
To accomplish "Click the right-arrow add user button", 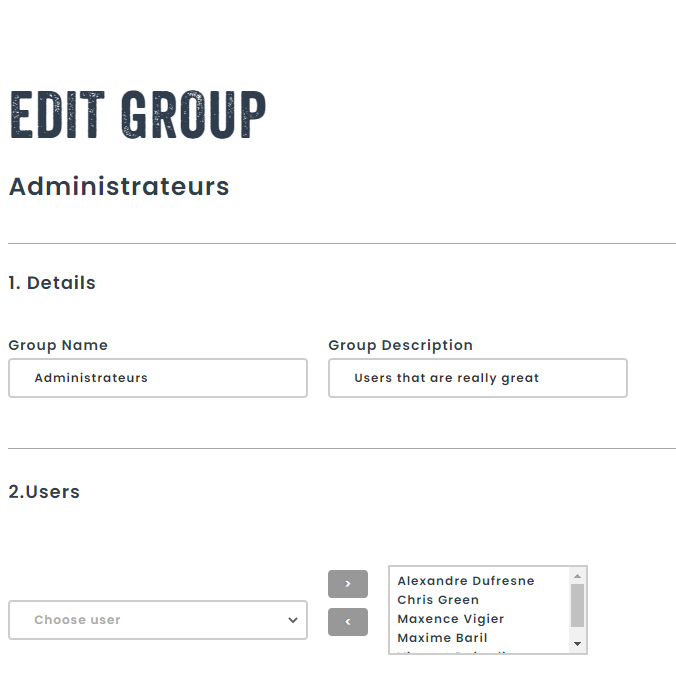I will click(347, 584).
